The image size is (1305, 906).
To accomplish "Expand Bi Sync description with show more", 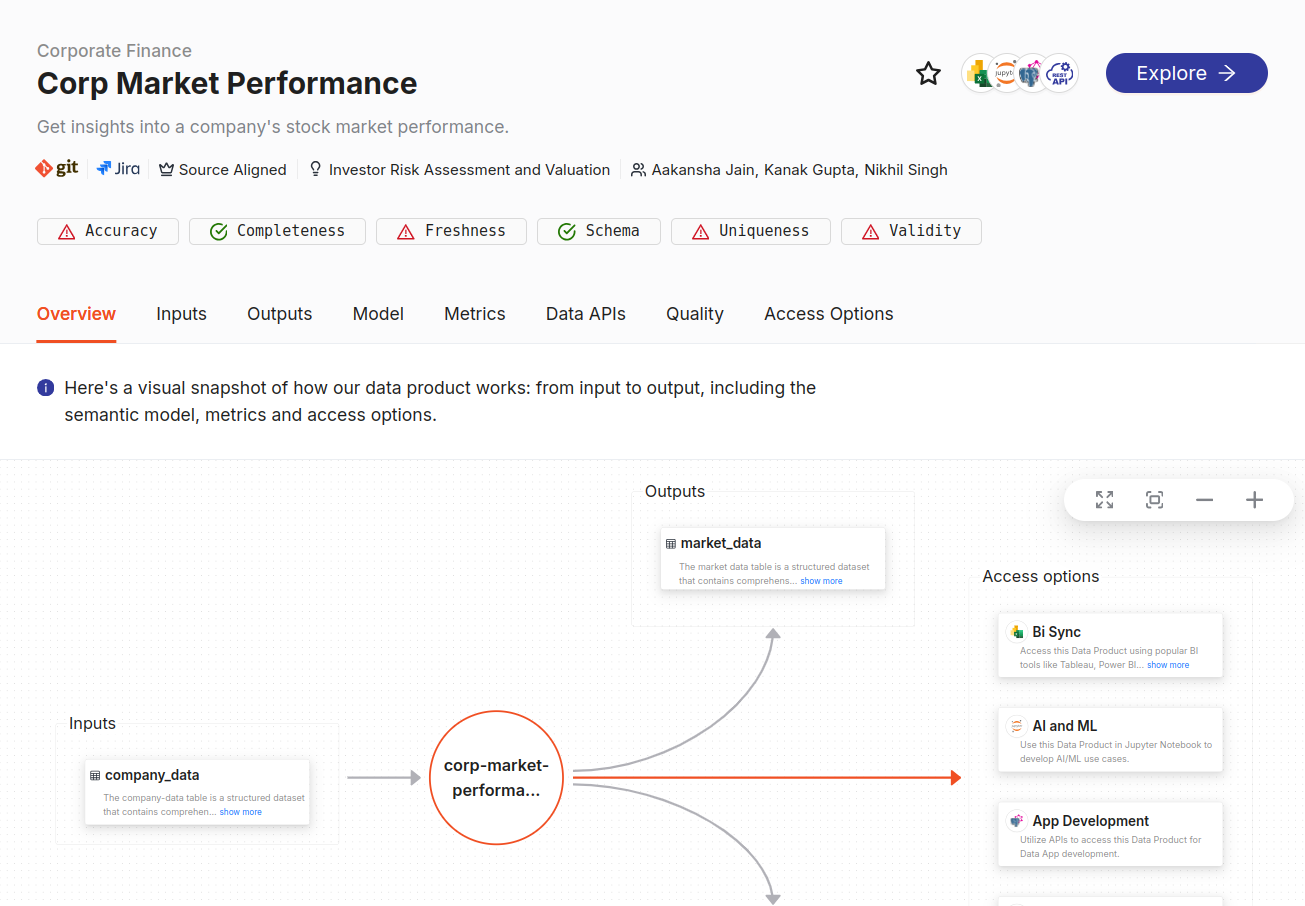I will point(1168,665).
